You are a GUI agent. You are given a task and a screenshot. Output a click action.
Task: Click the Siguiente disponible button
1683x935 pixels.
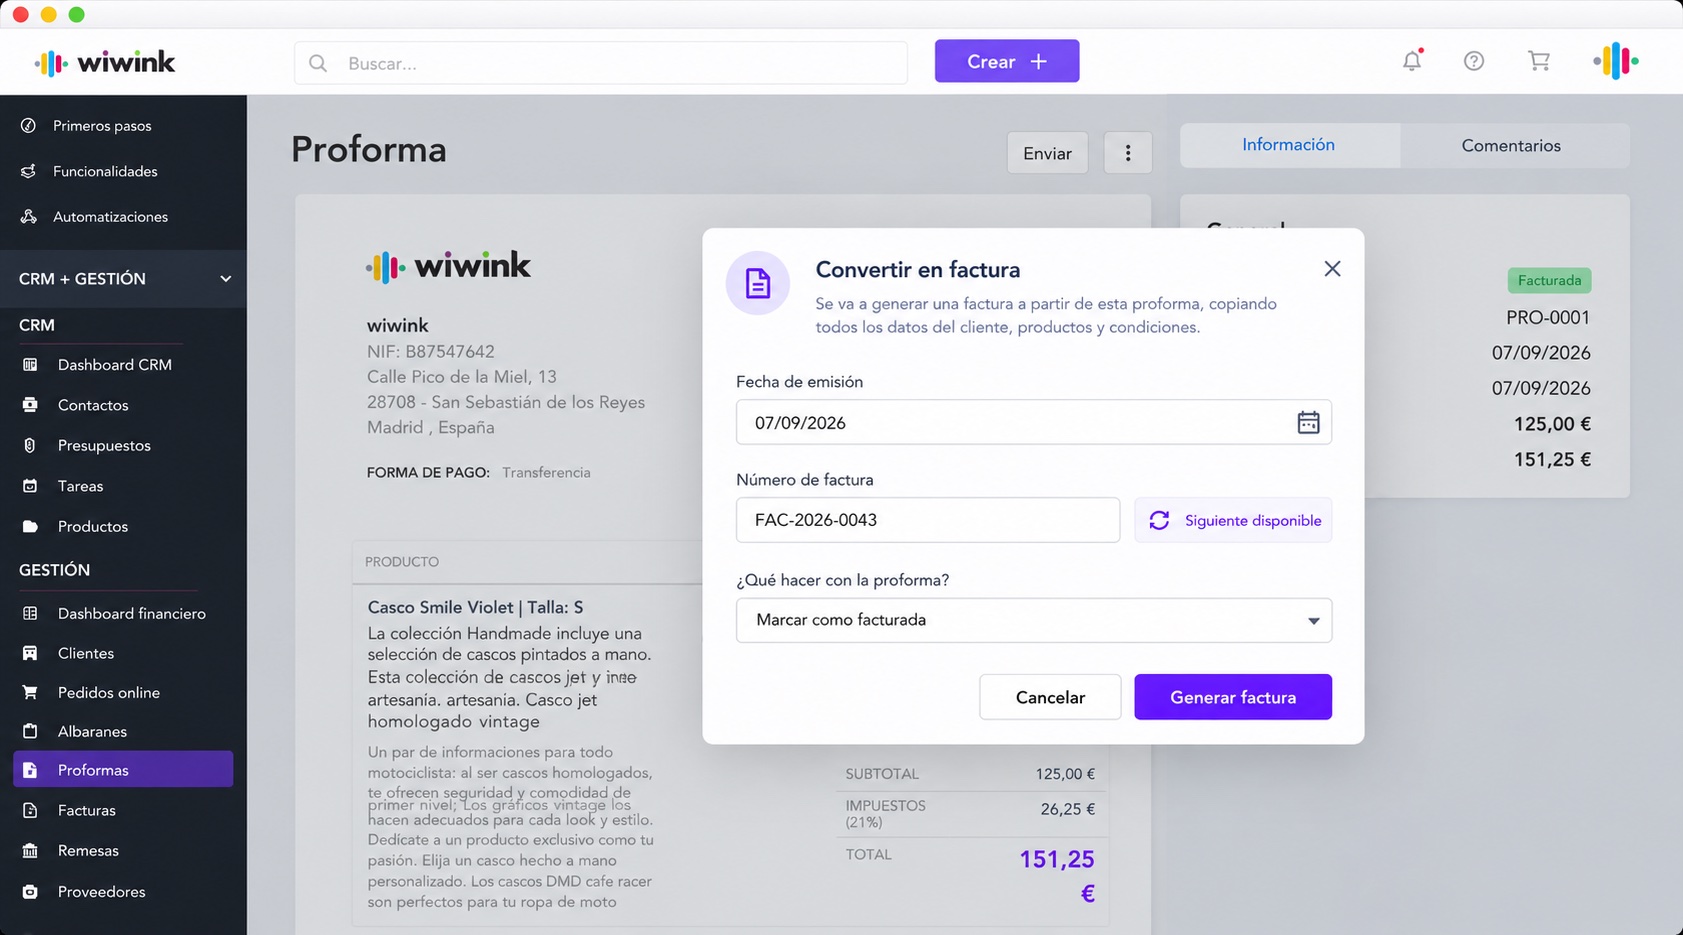click(x=1233, y=520)
